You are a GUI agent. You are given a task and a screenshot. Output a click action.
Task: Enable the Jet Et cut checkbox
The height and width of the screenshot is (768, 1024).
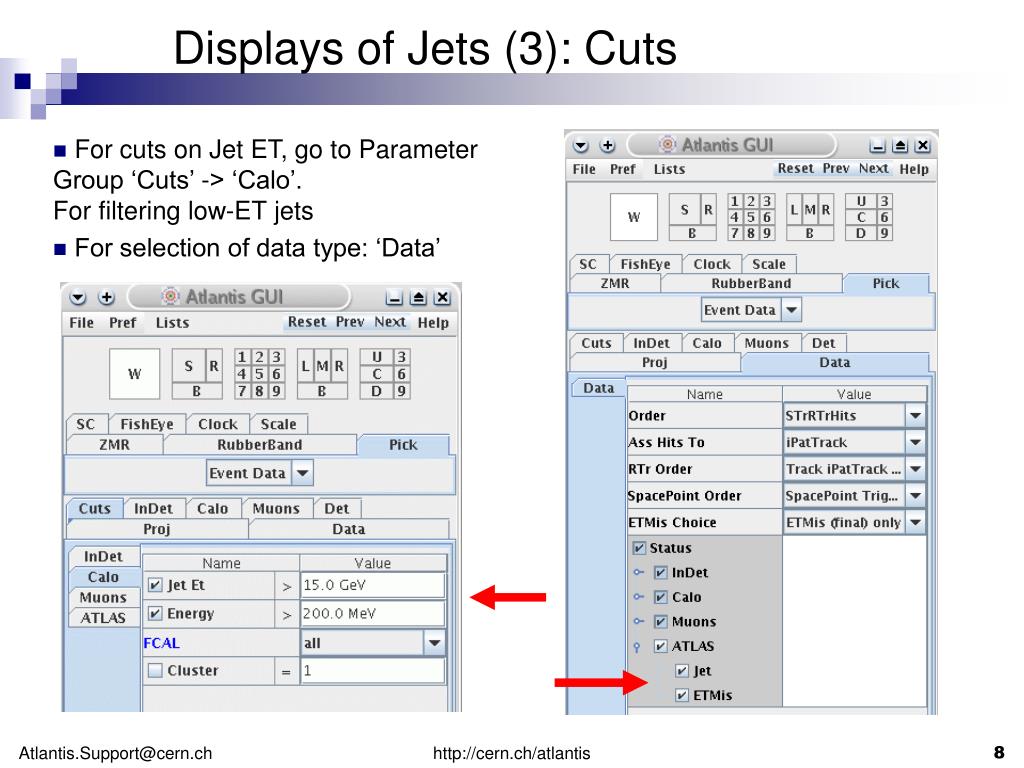[x=155, y=585]
